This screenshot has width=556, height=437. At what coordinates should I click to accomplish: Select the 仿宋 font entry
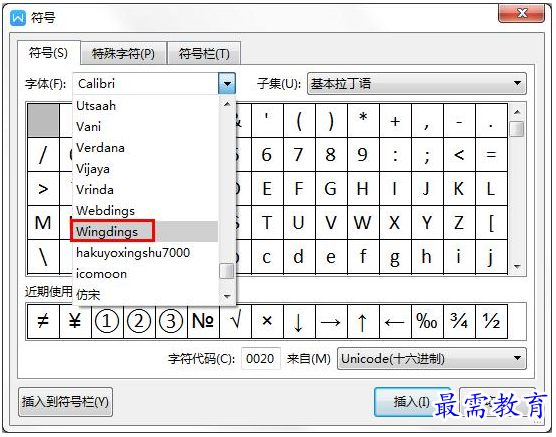(145, 294)
